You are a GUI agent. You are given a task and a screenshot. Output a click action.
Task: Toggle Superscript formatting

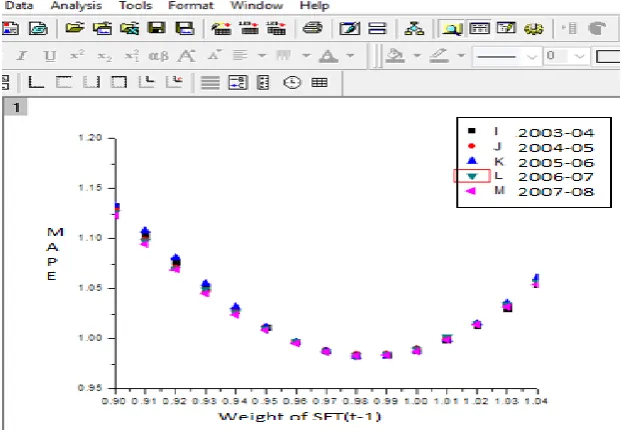pyautogui.click(x=78, y=56)
